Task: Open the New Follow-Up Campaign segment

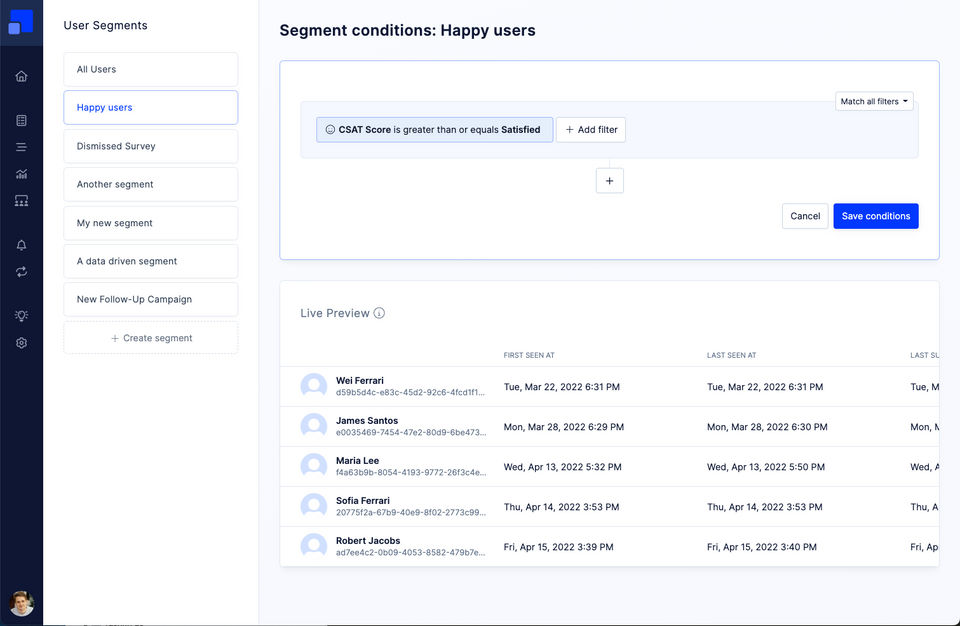Action: click(x=150, y=299)
